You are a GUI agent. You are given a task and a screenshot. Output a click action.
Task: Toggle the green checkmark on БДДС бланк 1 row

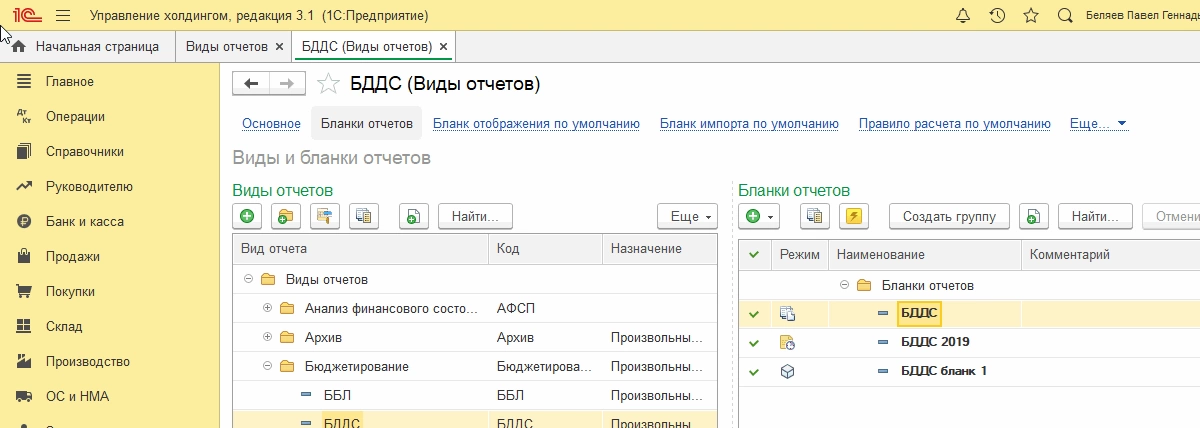pos(754,371)
